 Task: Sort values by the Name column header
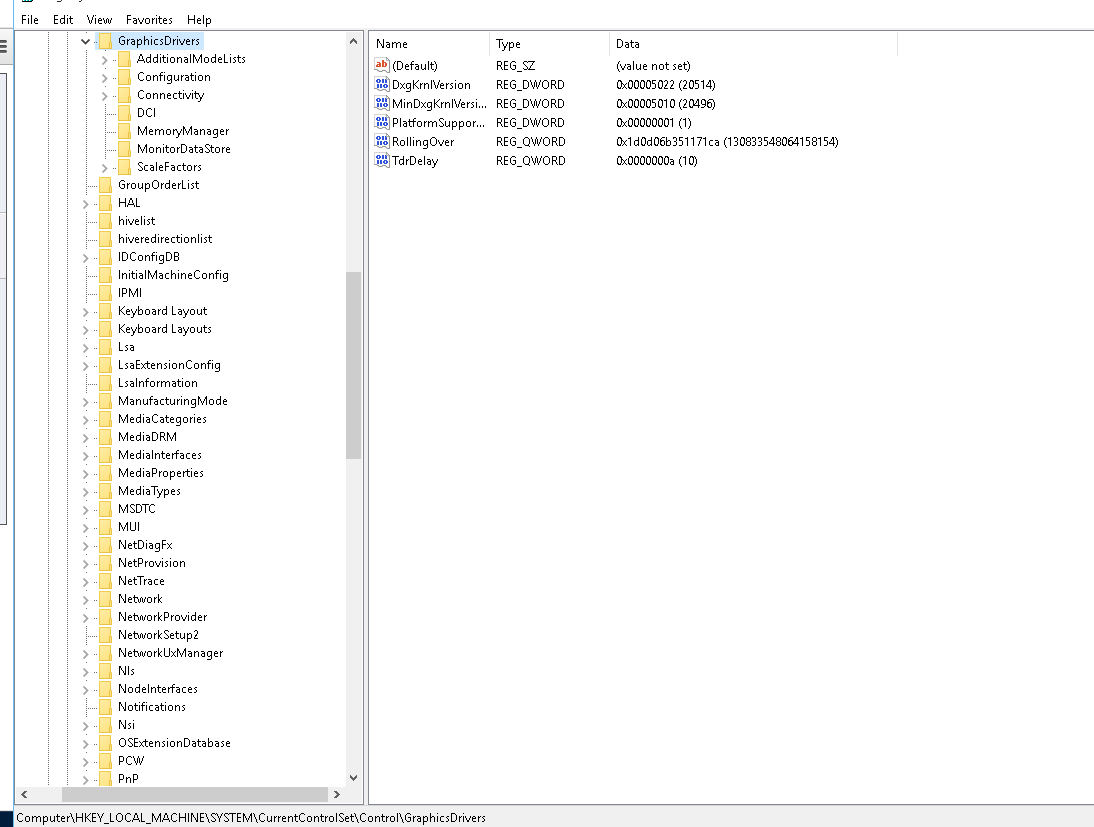coord(429,43)
